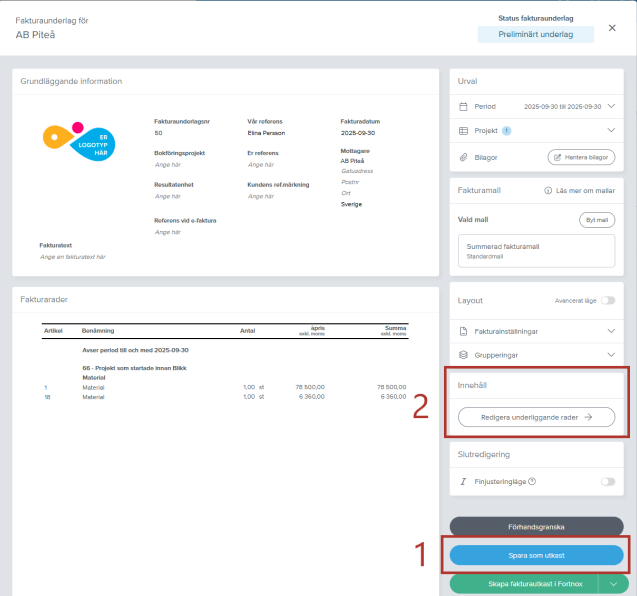Click the Byt mall button
637x596 pixels.
point(596,219)
